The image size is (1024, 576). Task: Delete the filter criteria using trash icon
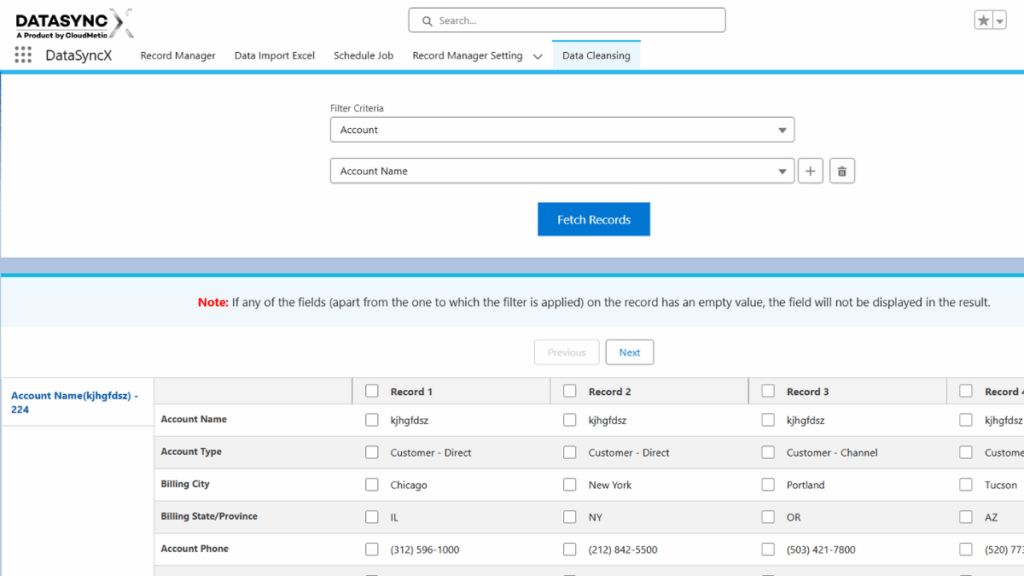[842, 170]
